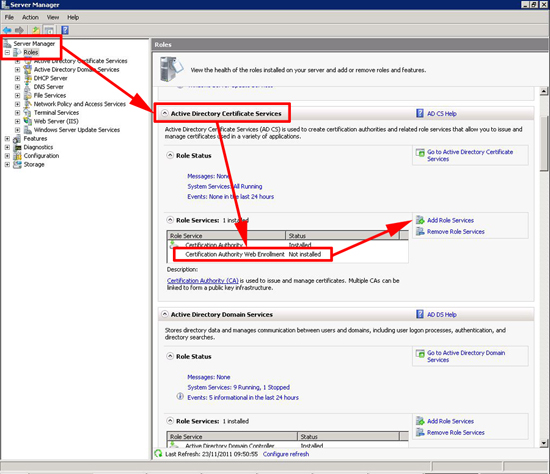The height and width of the screenshot is (474, 550).
Task: Click the Active Directory Domain Services tree icon
Action: coord(28,69)
